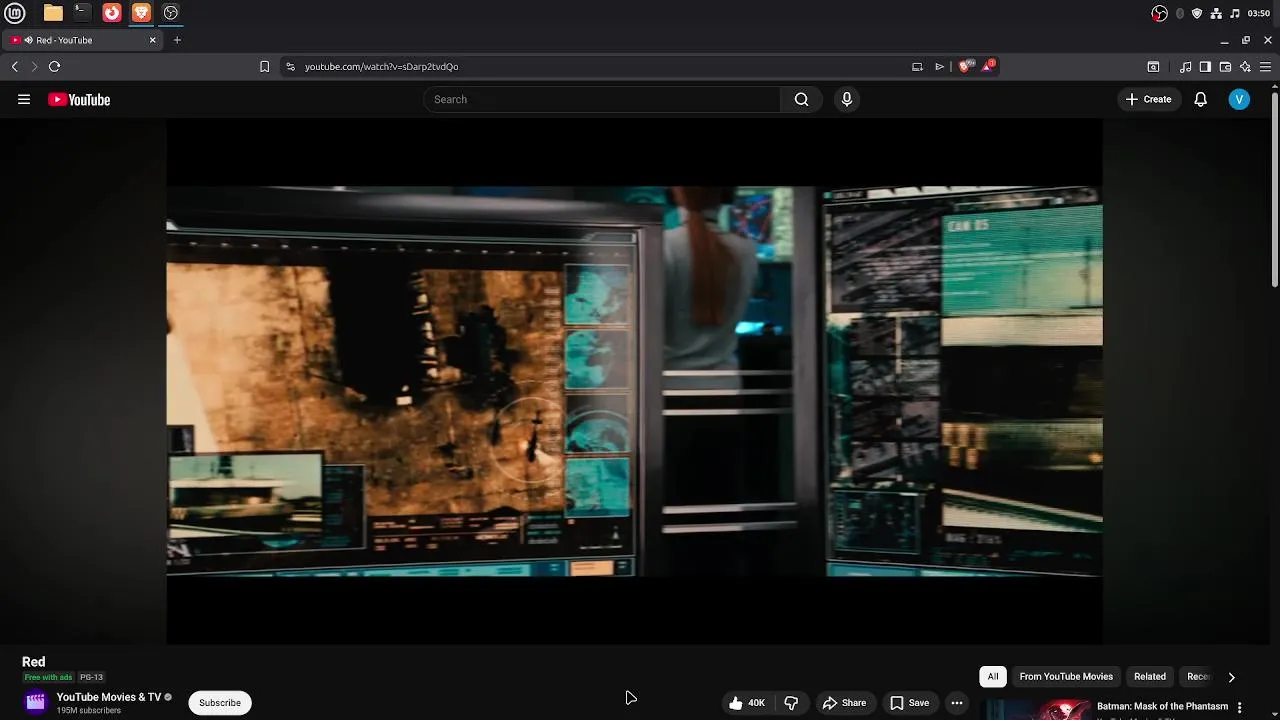
Task: Open Batman: Mask of the Phantasm title
Action: (x=1162, y=706)
